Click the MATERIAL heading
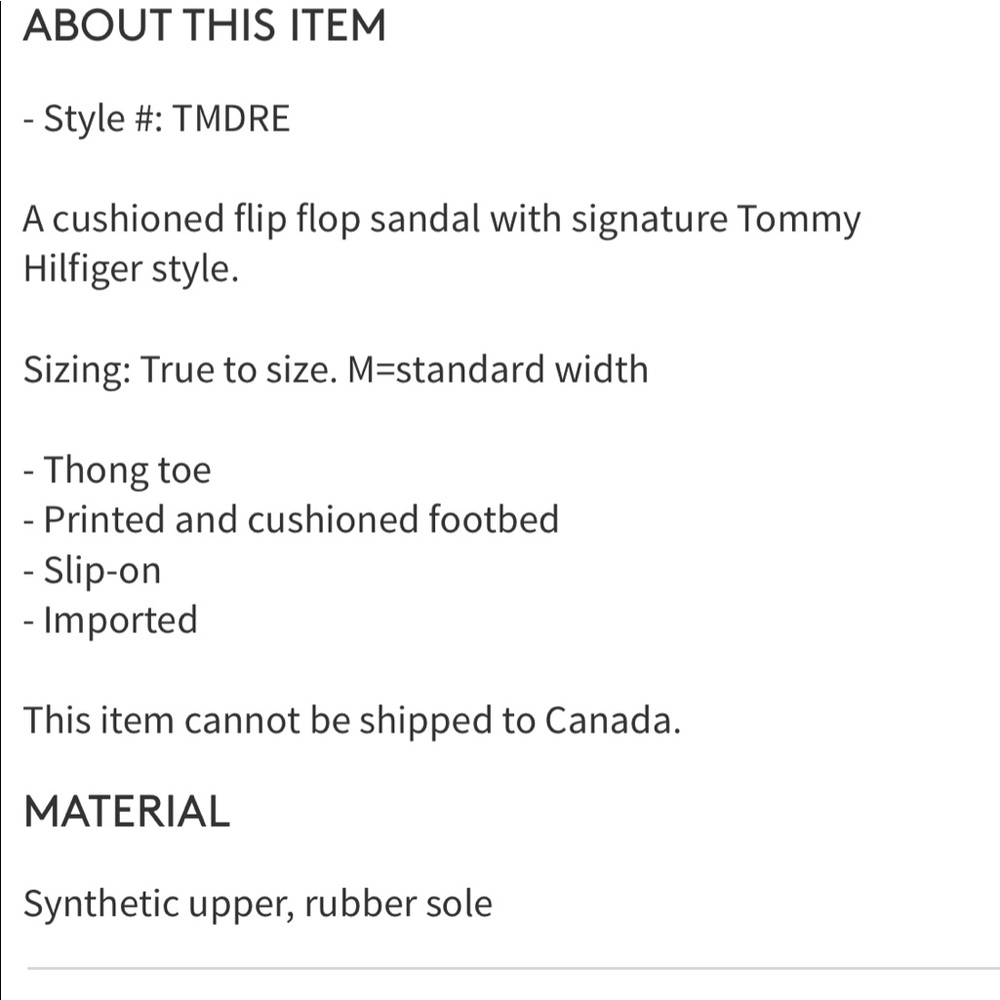 tap(126, 812)
